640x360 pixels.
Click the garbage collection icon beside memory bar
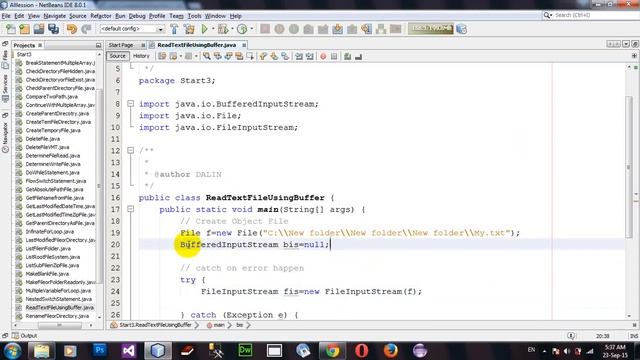coord(462,29)
